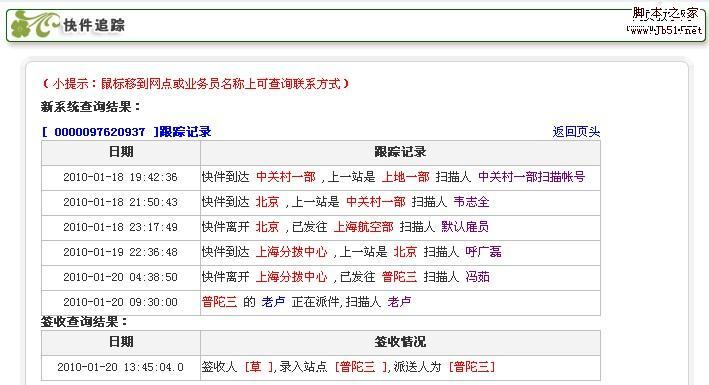Click tracking number 0000097620937 heading

click(126, 132)
